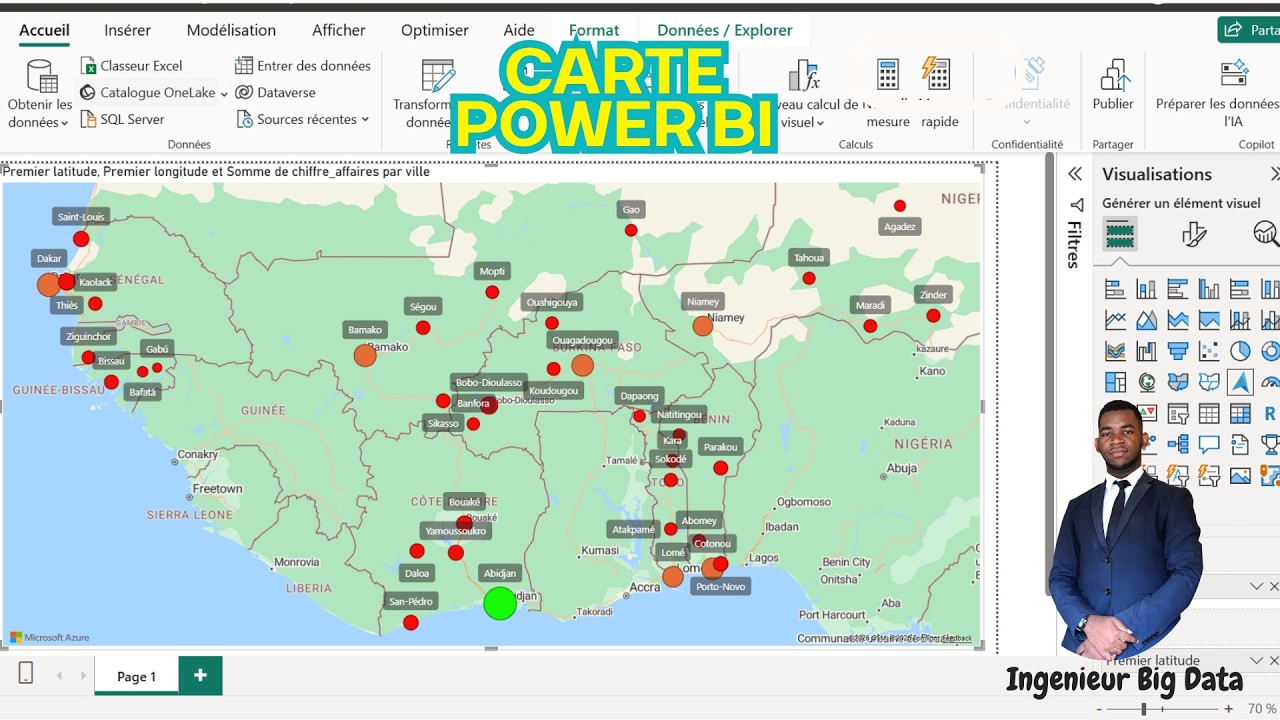Viewport: 1280px width, 720px height.
Task: Open the Accueil ribbon tab
Action: [44, 30]
